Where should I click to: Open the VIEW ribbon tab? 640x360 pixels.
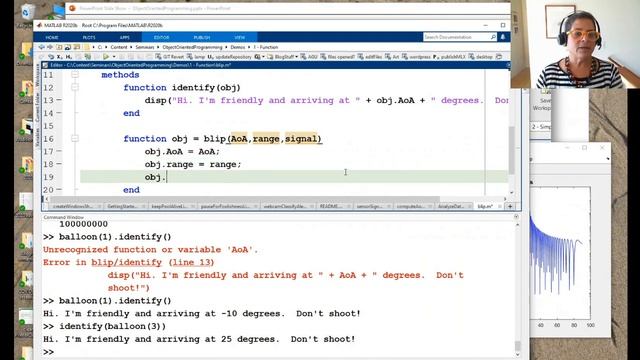pos(240,38)
